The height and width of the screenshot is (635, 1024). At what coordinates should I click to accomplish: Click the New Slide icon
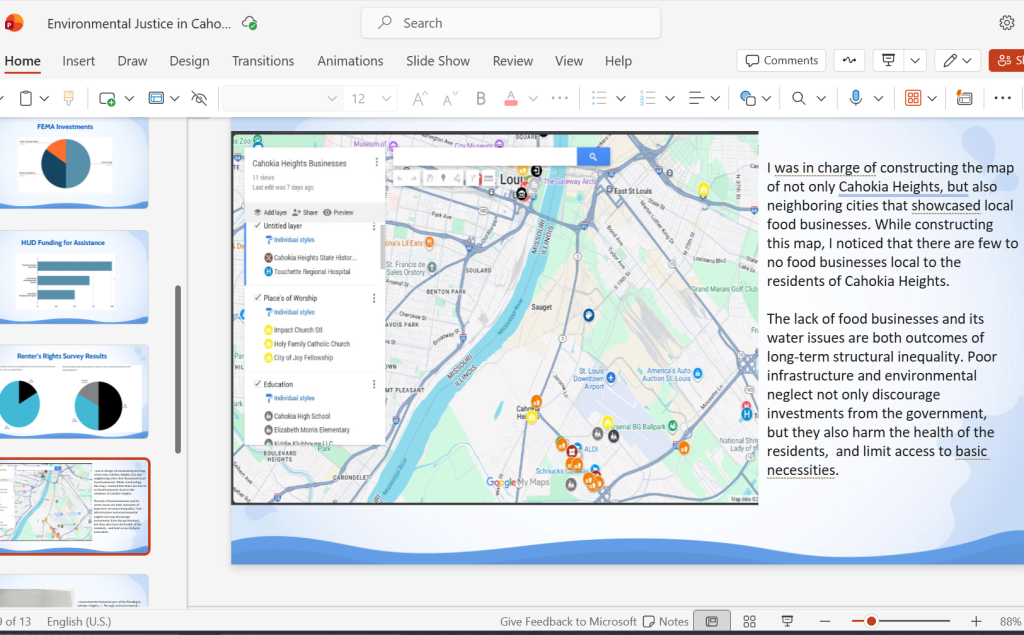pyautogui.click(x=107, y=99)
